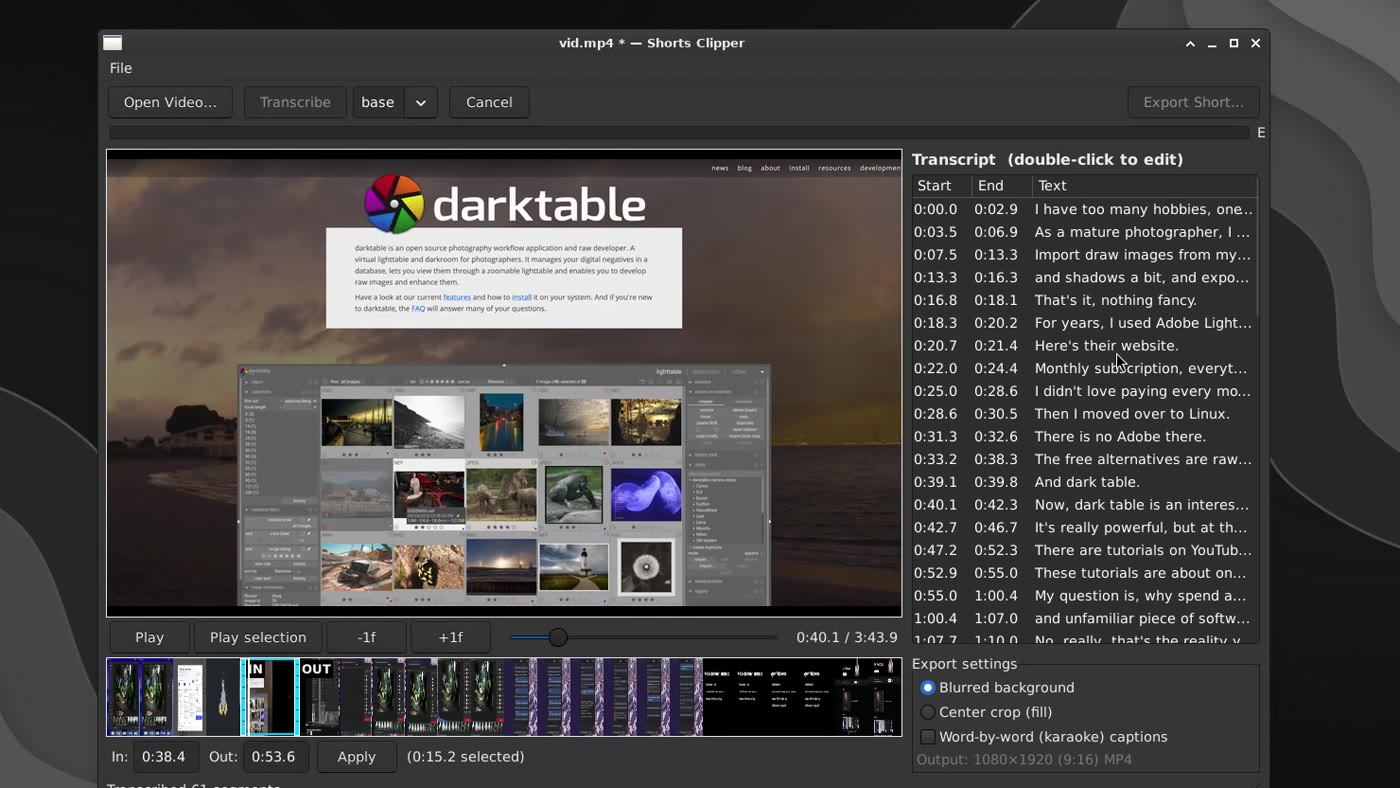This screenshot has width=1400, height=788.
Task: Click the End column header
Action: (x=1001, y=186)
